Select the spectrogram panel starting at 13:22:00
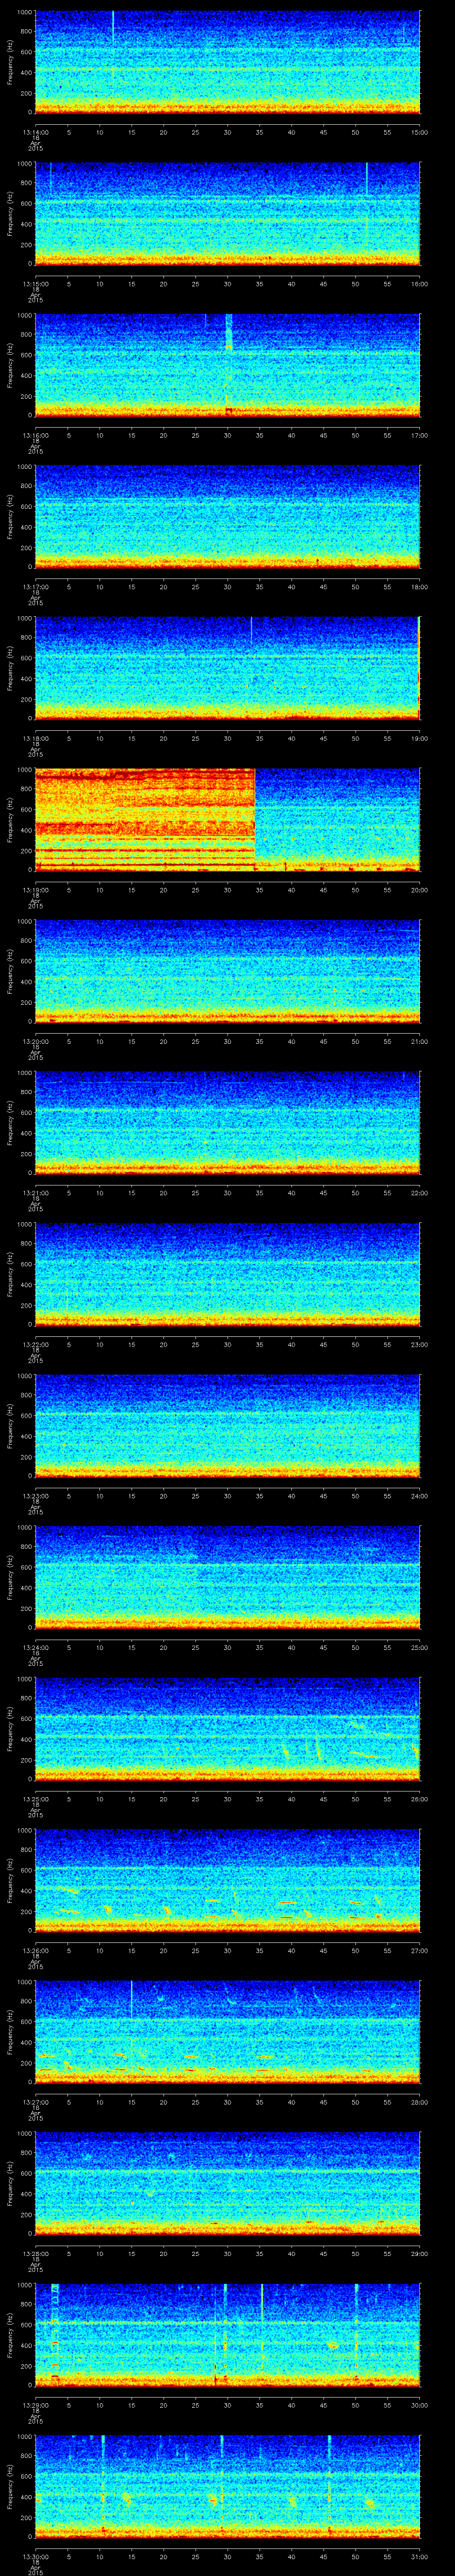Viewport: 455px width, 2576px height. coord(227,1274)
